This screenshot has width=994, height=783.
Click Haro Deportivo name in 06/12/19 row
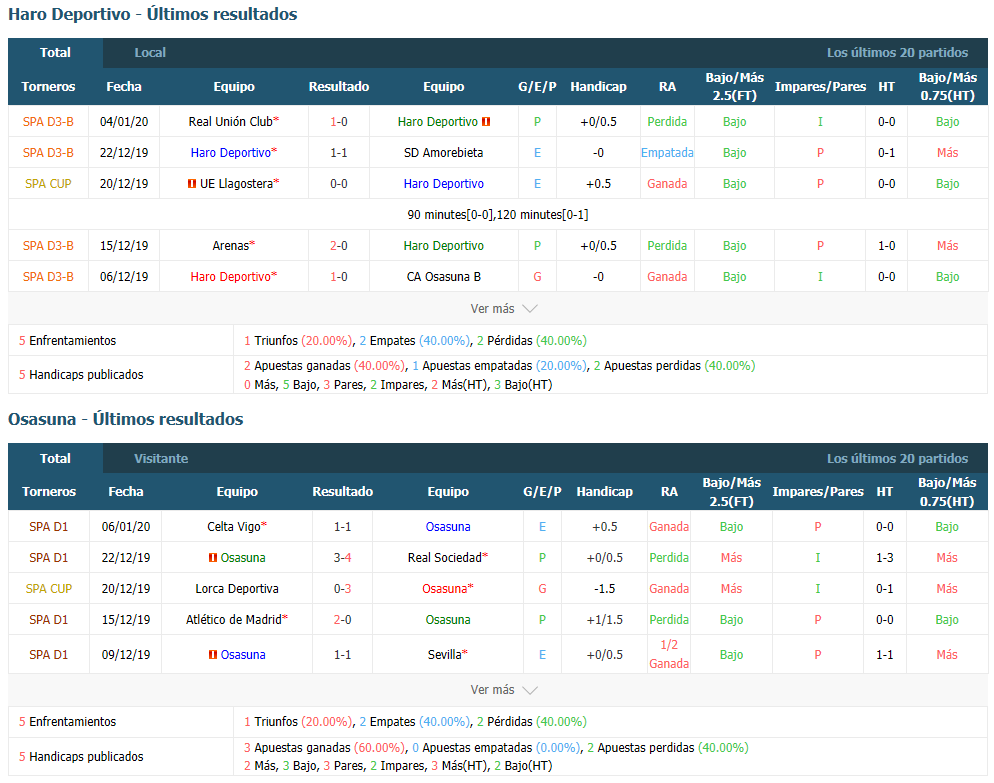[x=230, y=277]
